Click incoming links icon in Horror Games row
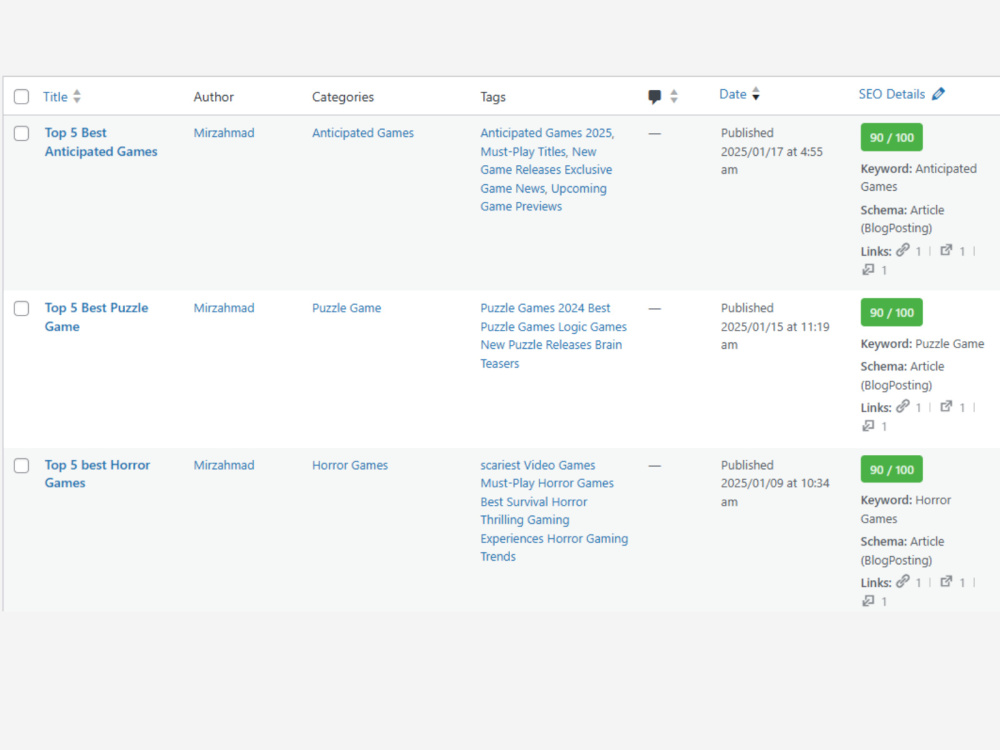Screen dimensions: 1000x750 click(x=868, y=601)
